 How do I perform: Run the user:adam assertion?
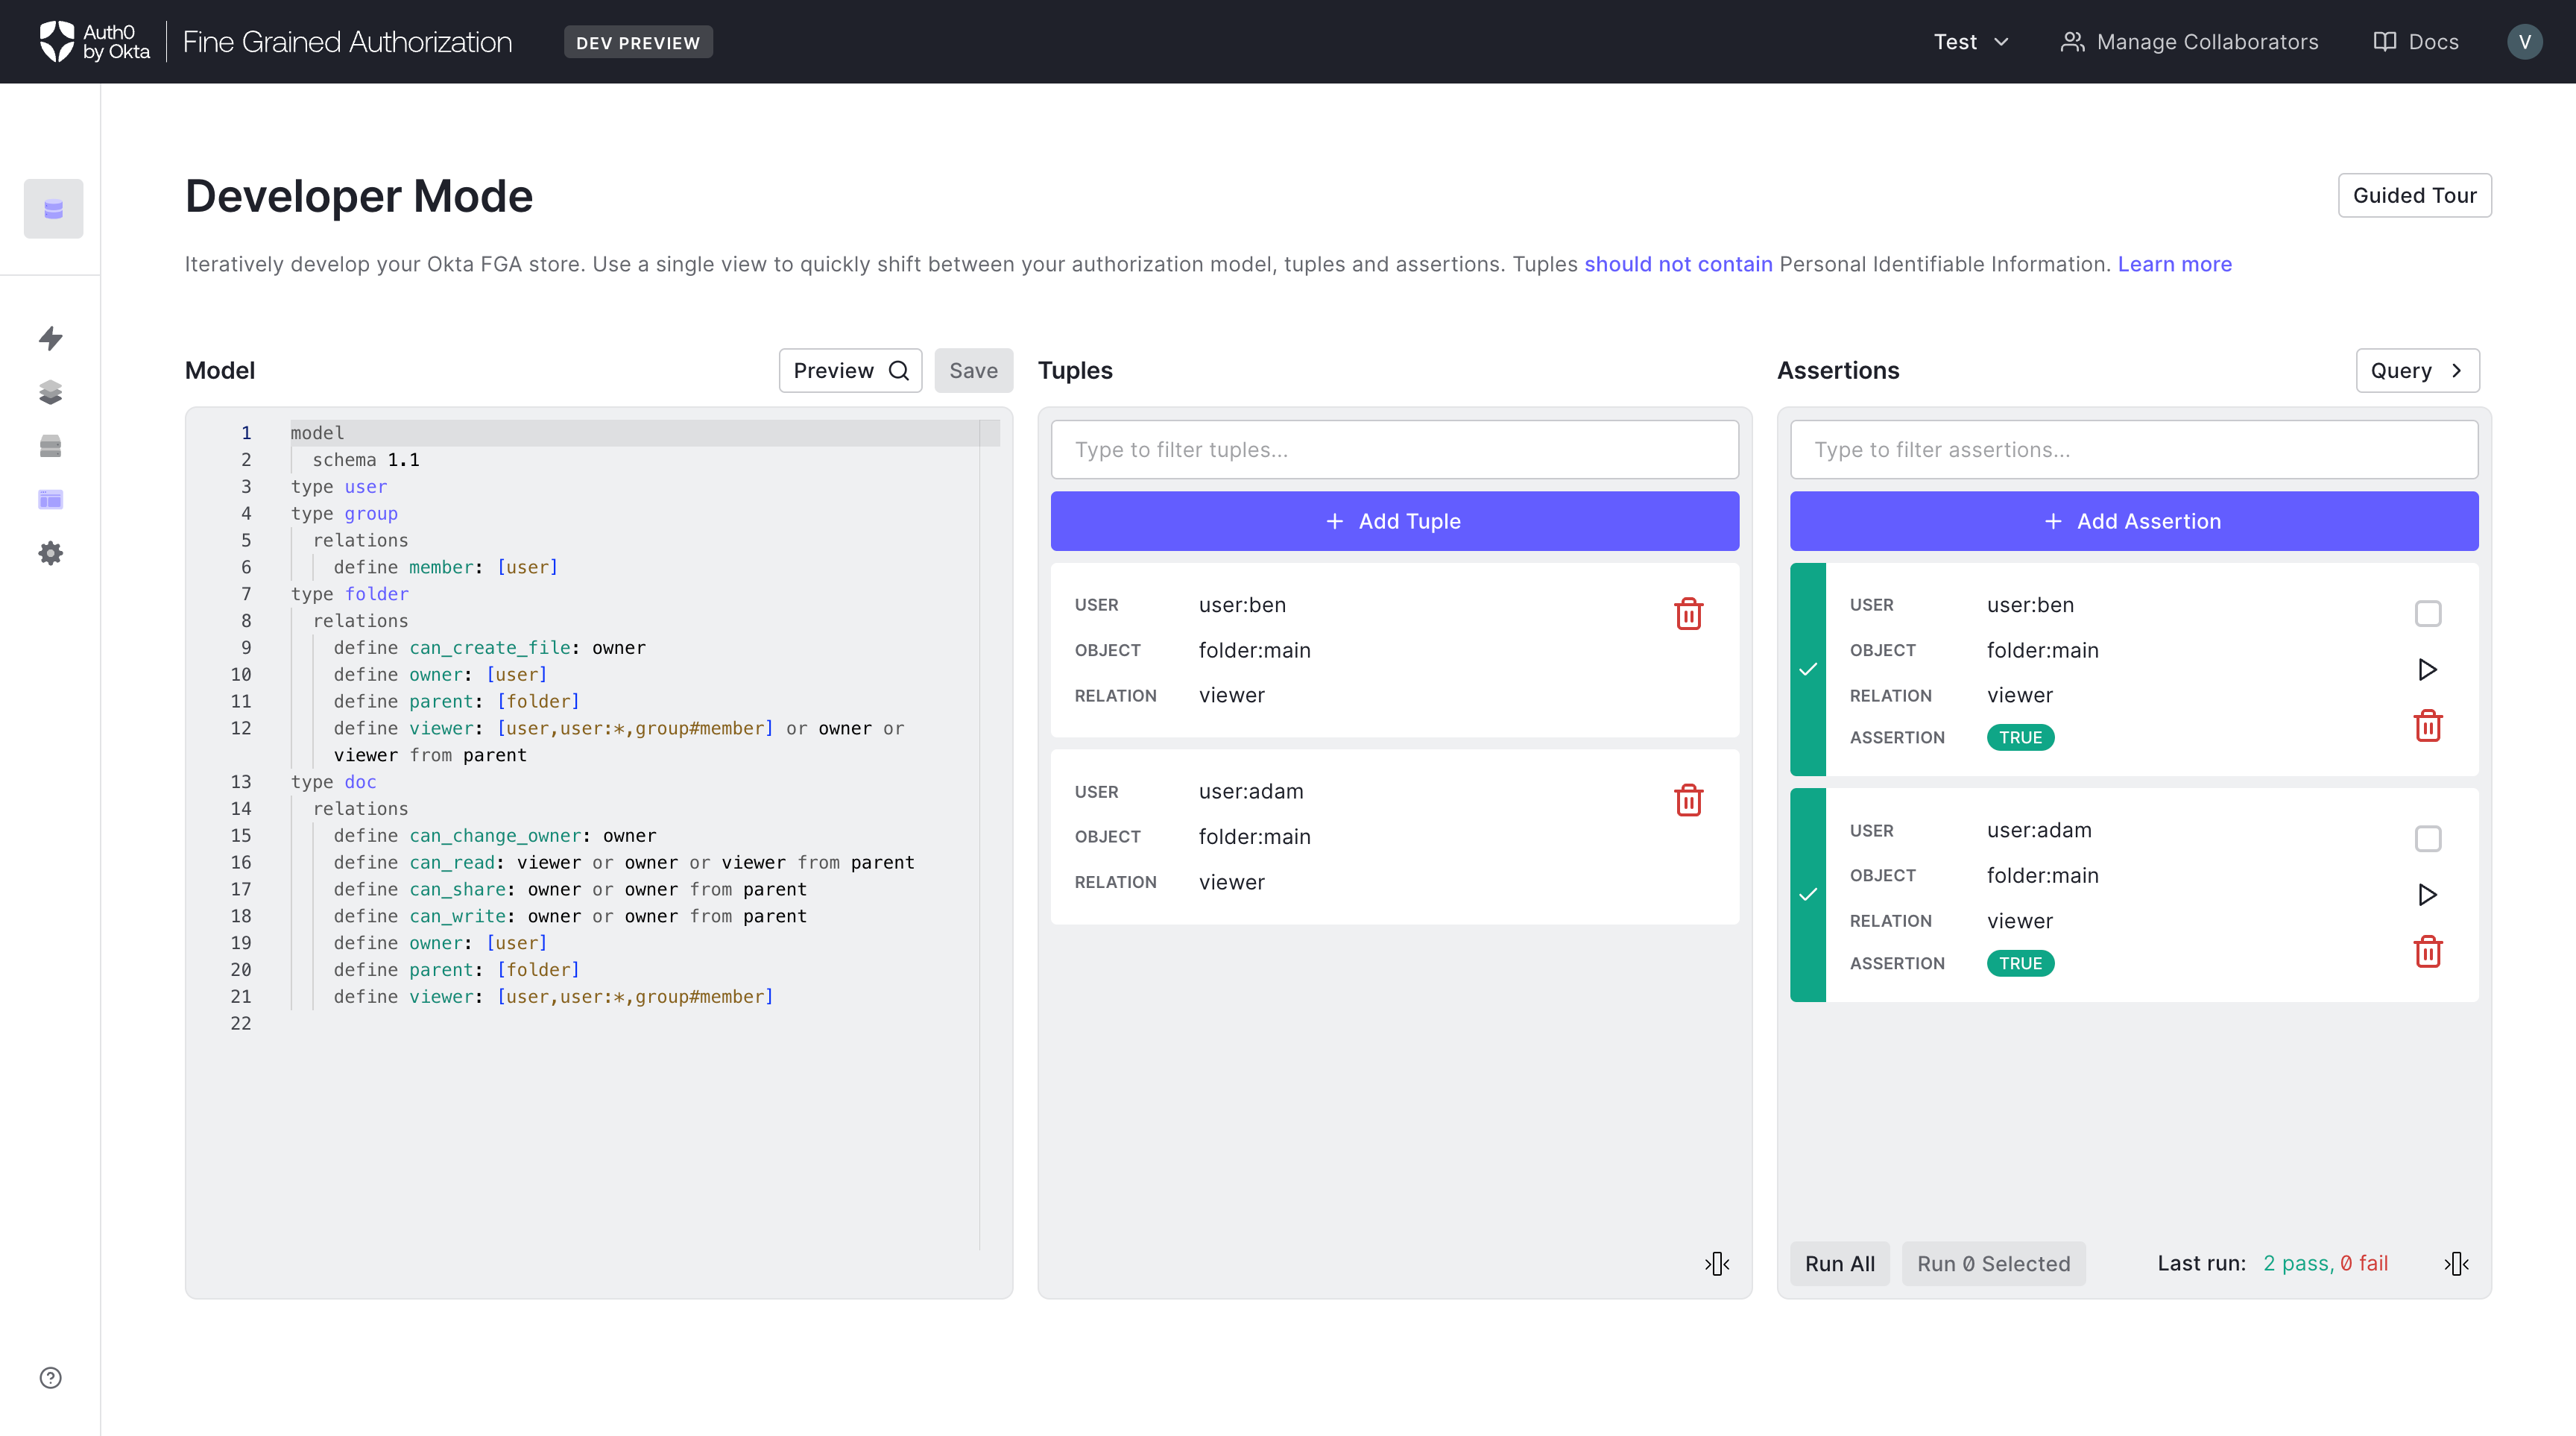pos(2427,894)
